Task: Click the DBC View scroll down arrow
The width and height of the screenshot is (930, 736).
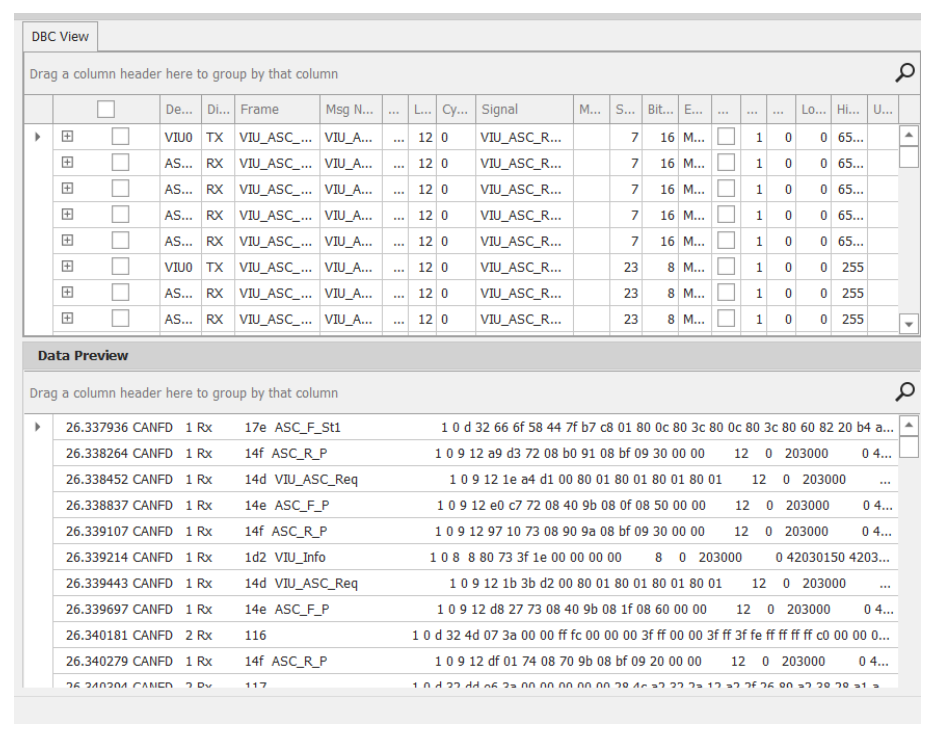Action: tap(909, 324)
